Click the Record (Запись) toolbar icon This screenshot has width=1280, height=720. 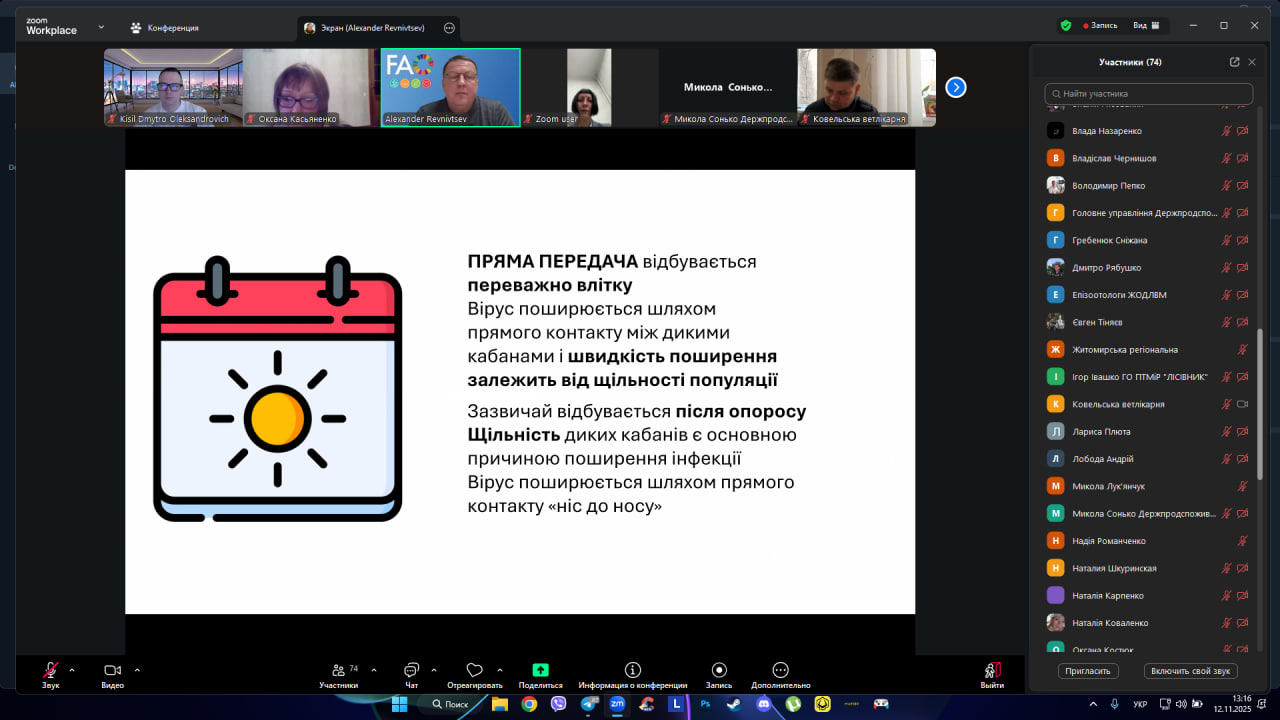pos(718,671)
